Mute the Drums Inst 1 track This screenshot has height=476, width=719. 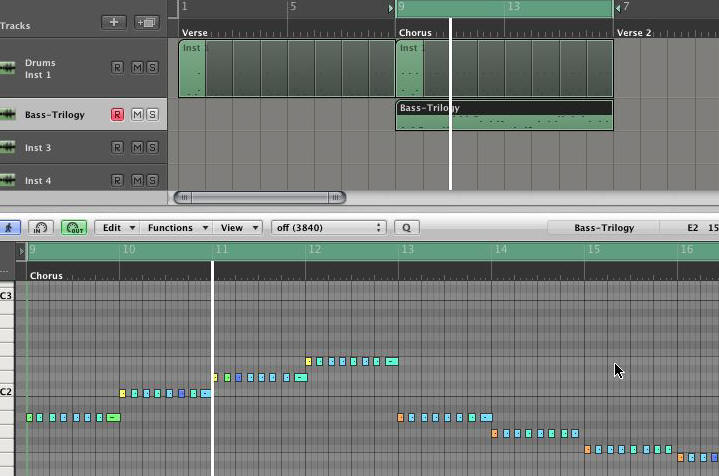pyautogui.click(x=137, y=67)
